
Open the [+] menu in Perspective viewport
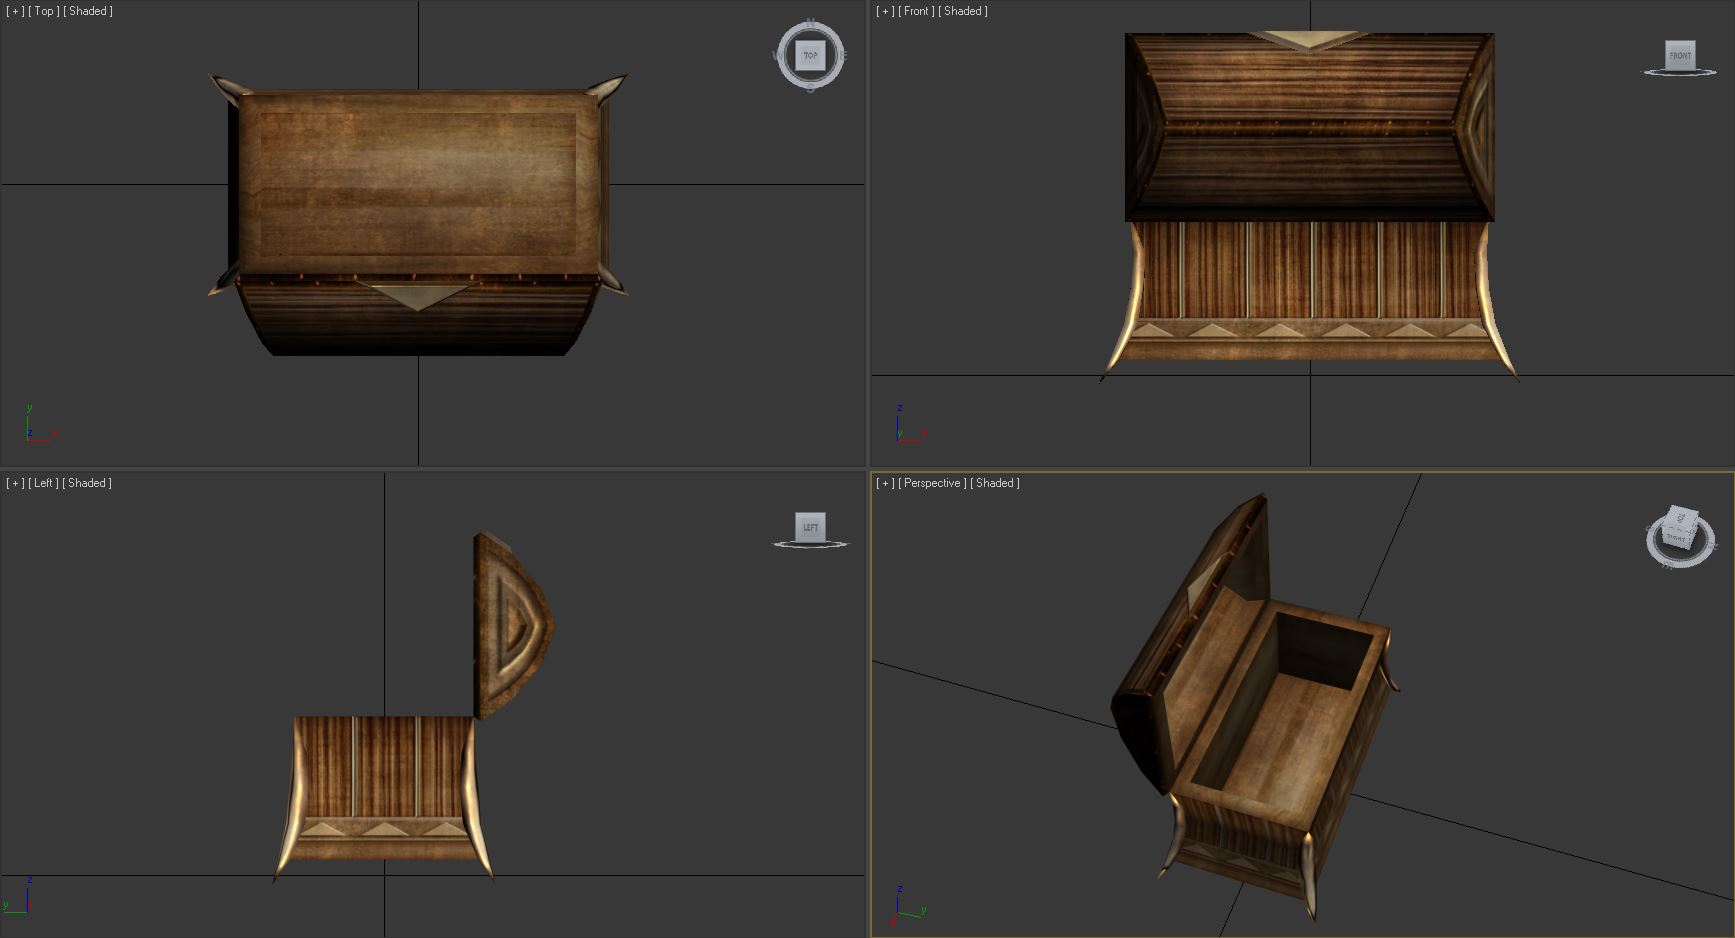pyautogui.click(x=885, y=483)
